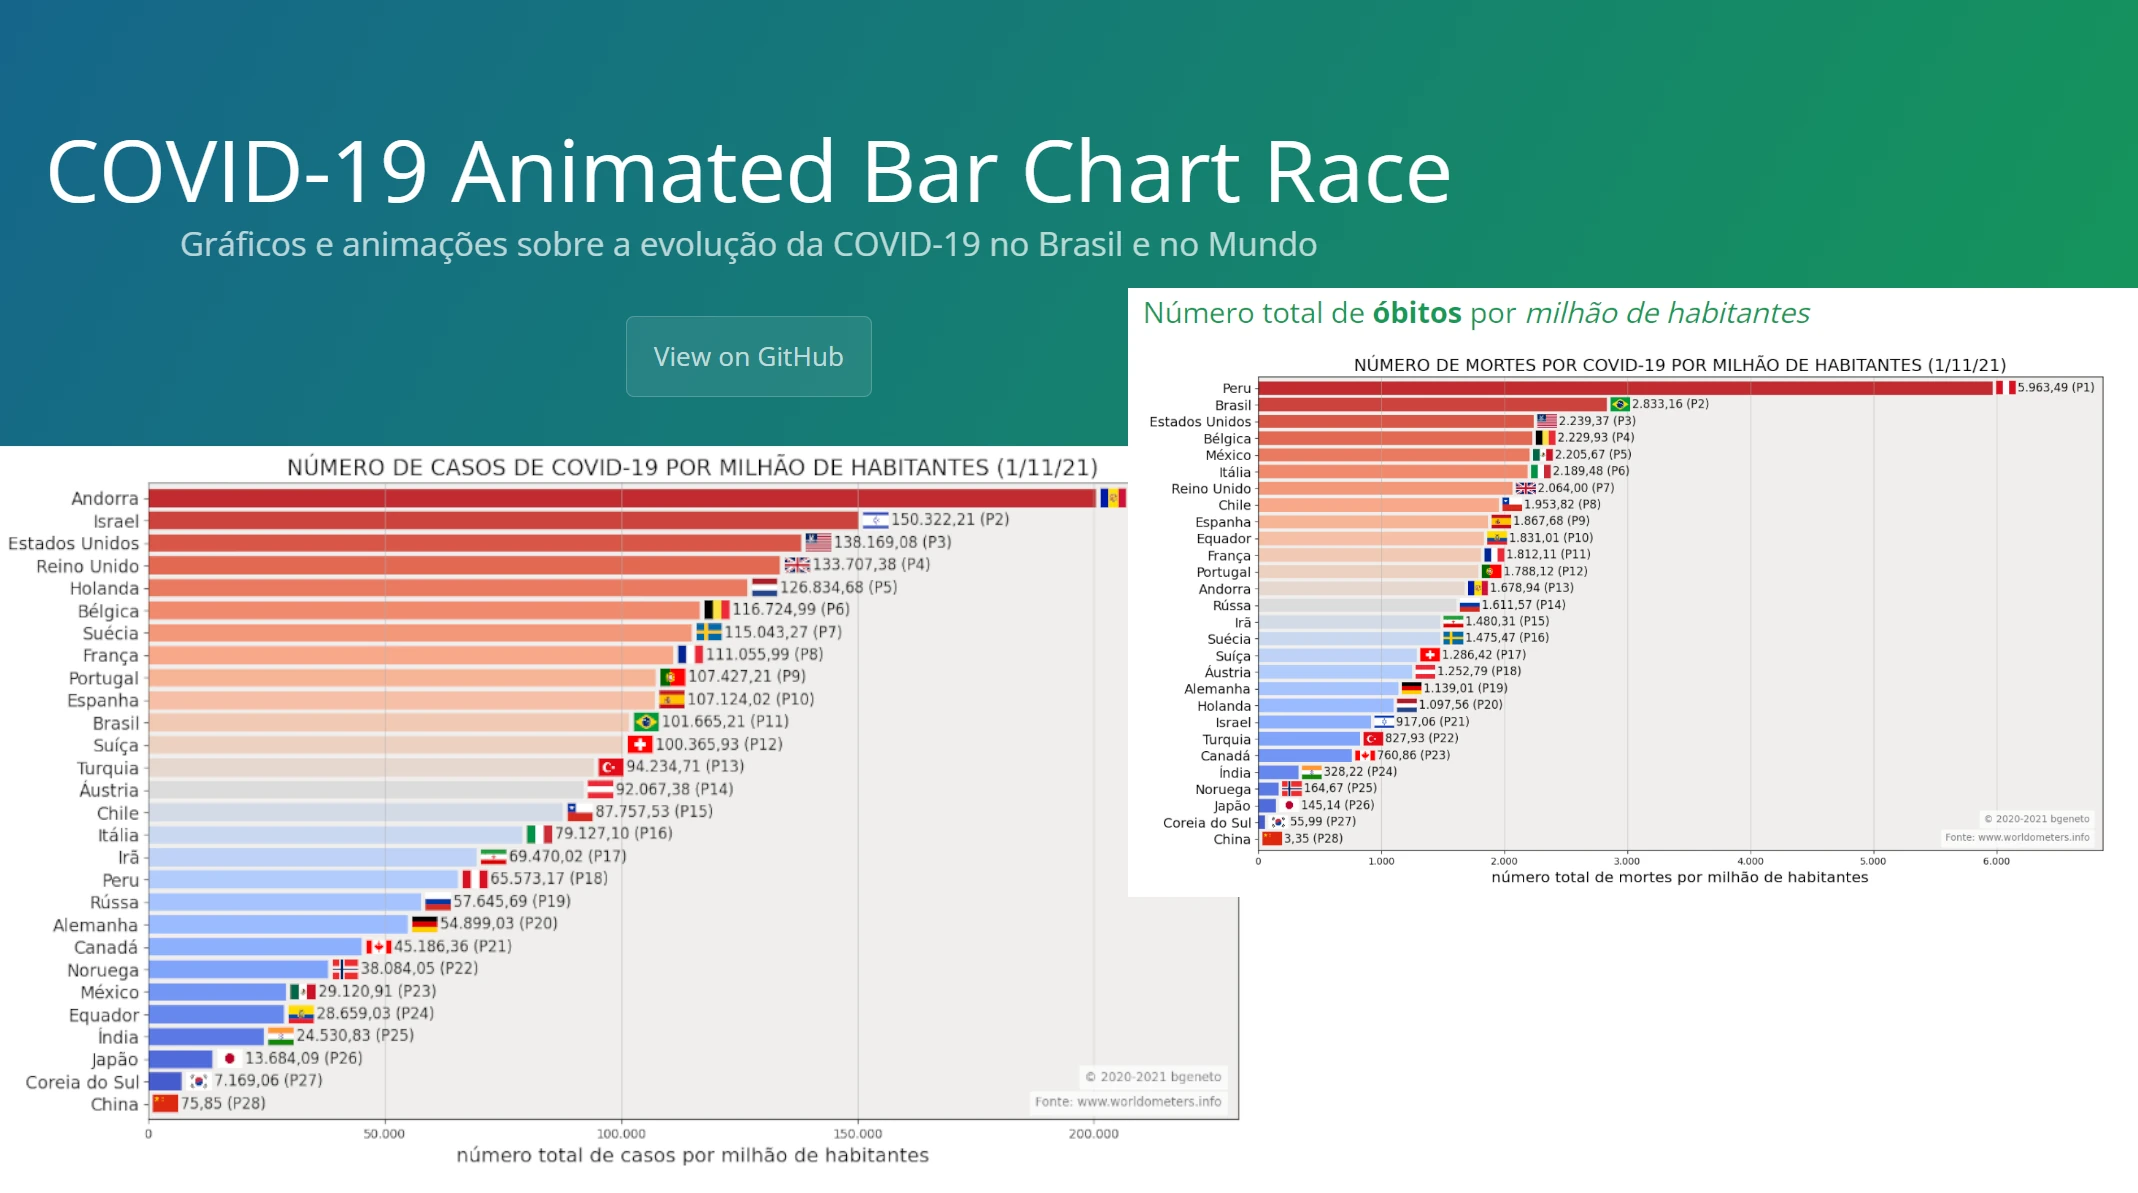2138x1193 pixels.
Task: Click the Estados Unidos label in cases chart
Action: click(74, 543)
